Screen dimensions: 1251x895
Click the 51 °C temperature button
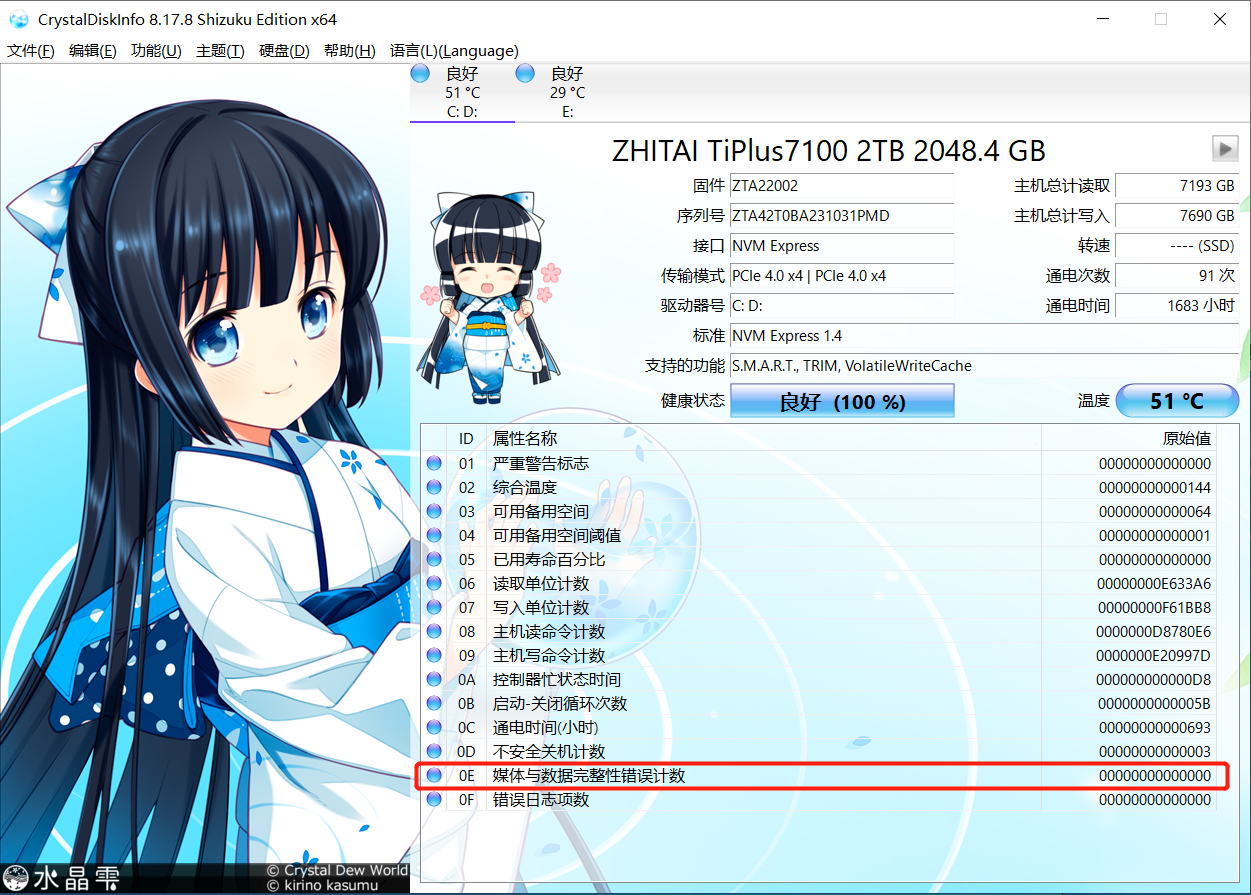click(x=1177, y=401)
